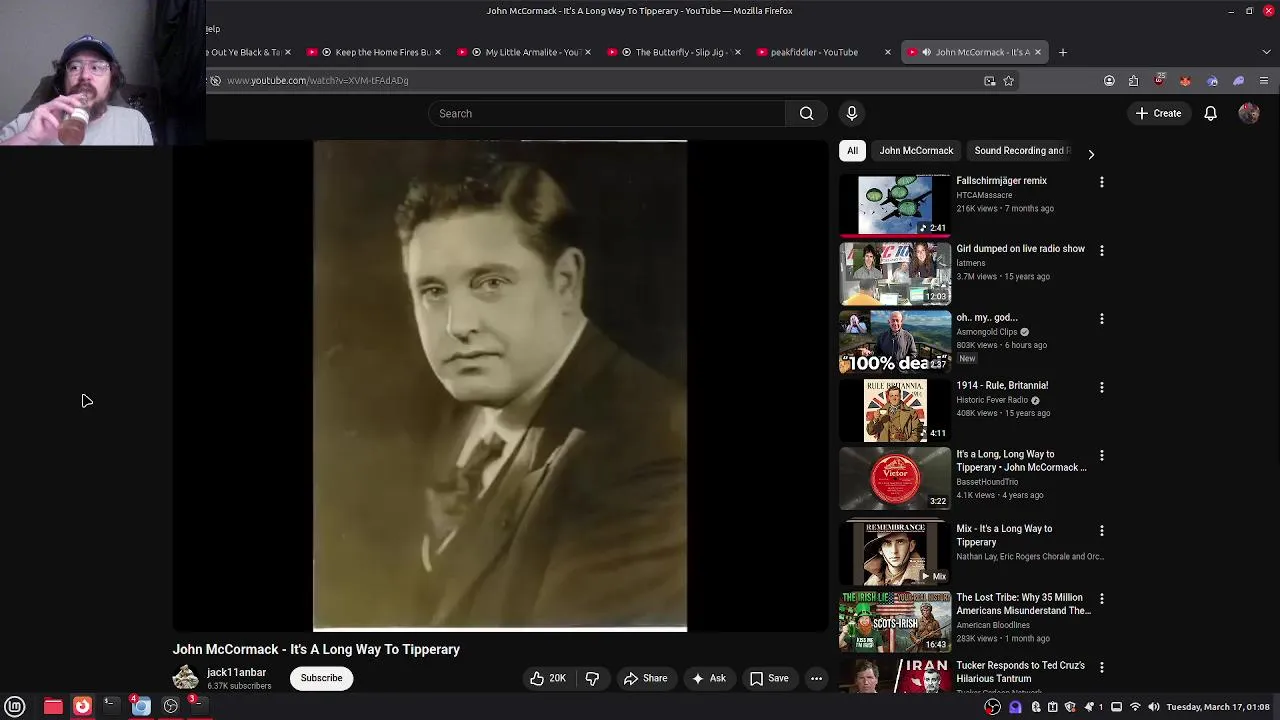Open YouTube notifications bell
Screen dimensions: 1280x720
[x=1210, y=113]
